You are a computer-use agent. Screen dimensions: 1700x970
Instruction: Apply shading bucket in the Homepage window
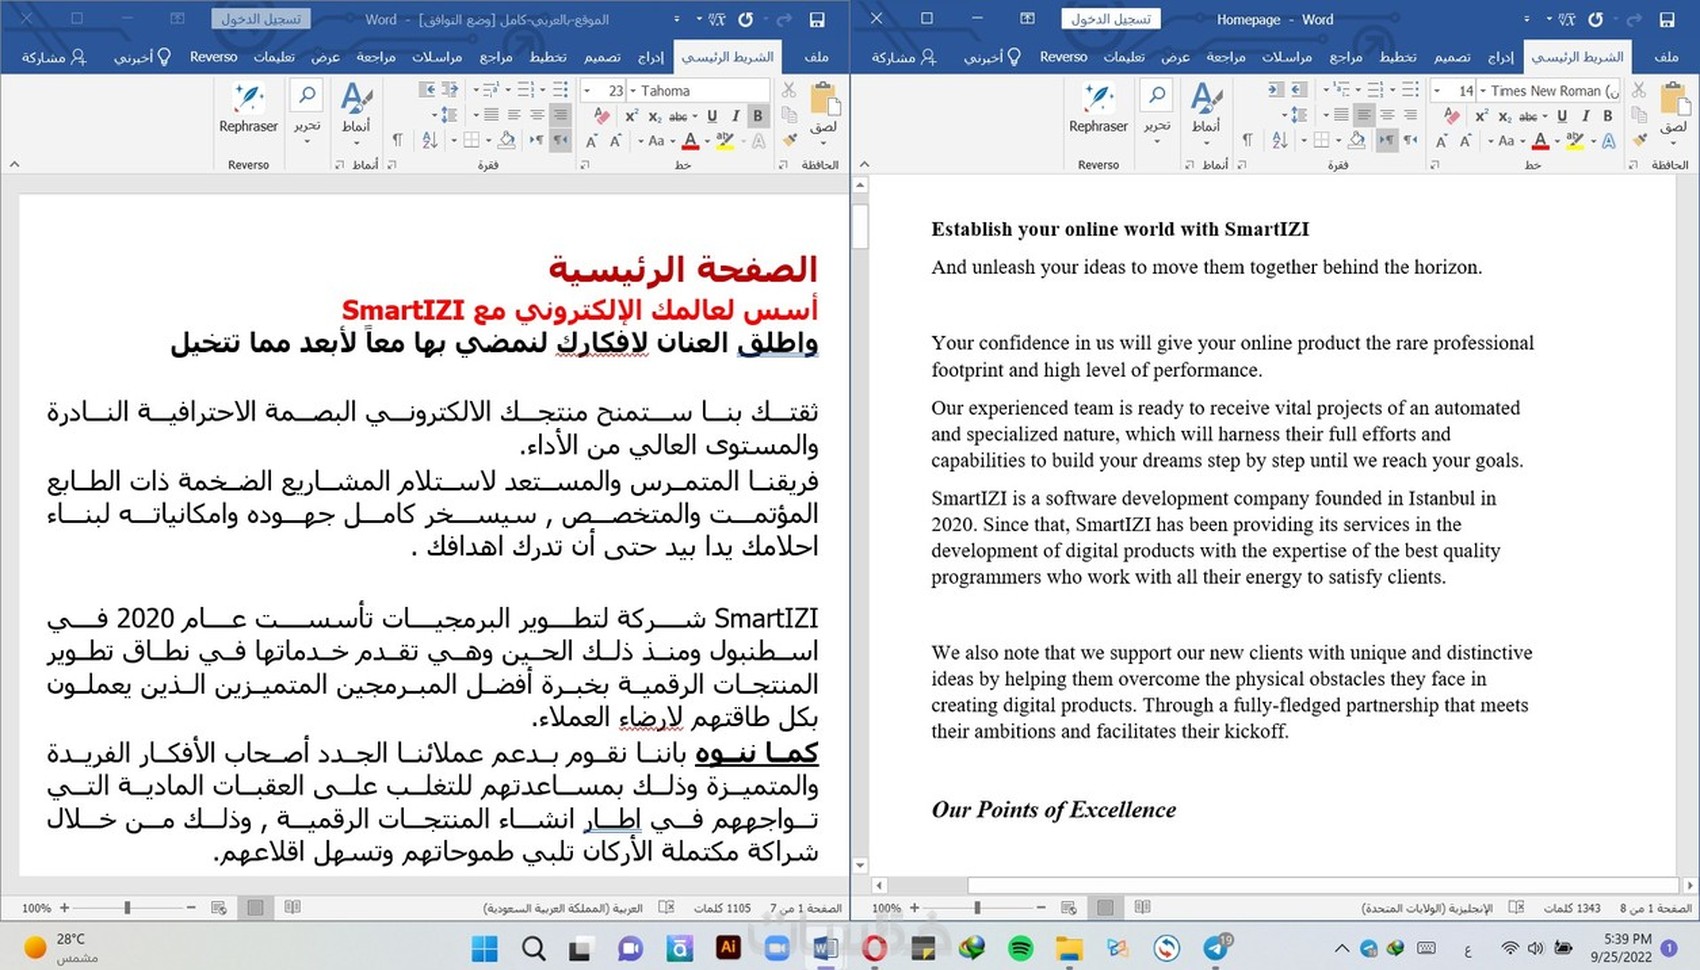[x=1357, y=141]
